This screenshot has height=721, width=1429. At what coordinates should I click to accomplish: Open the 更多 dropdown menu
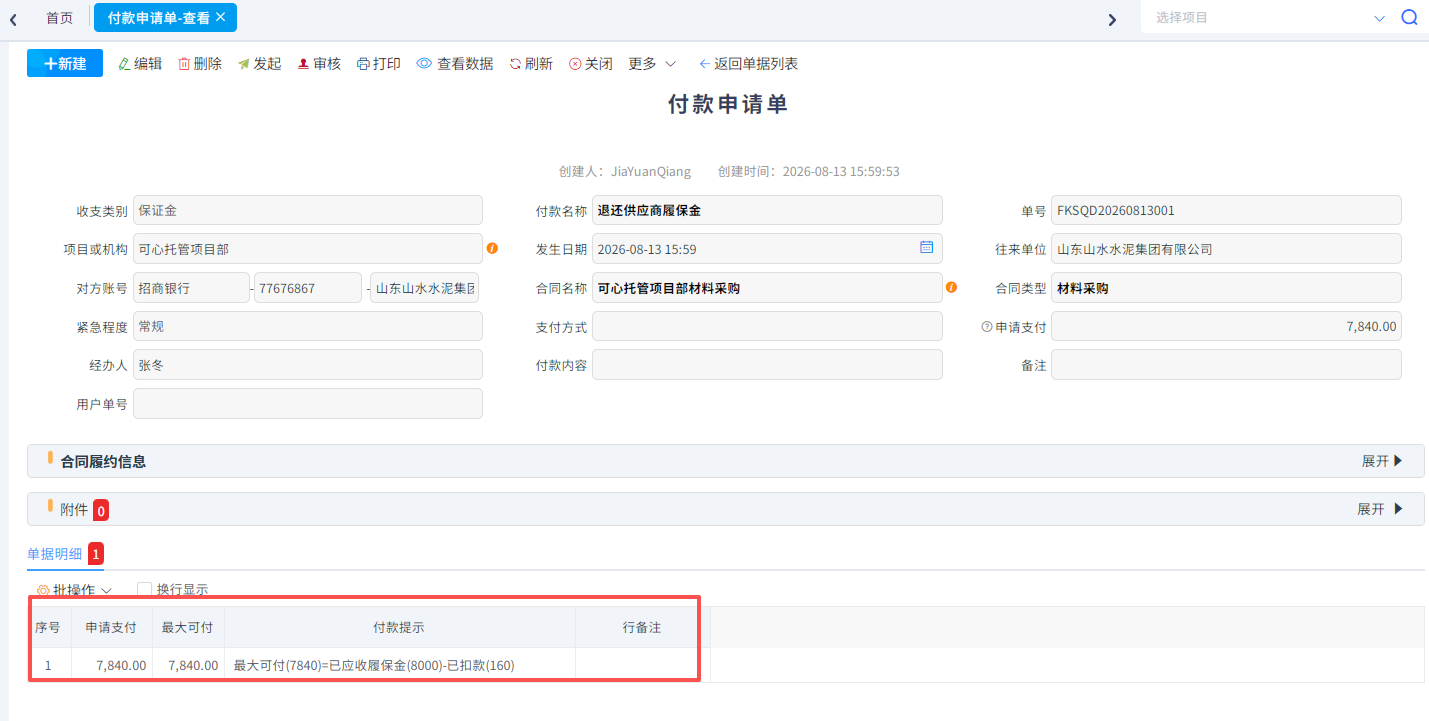click(652, 63)
